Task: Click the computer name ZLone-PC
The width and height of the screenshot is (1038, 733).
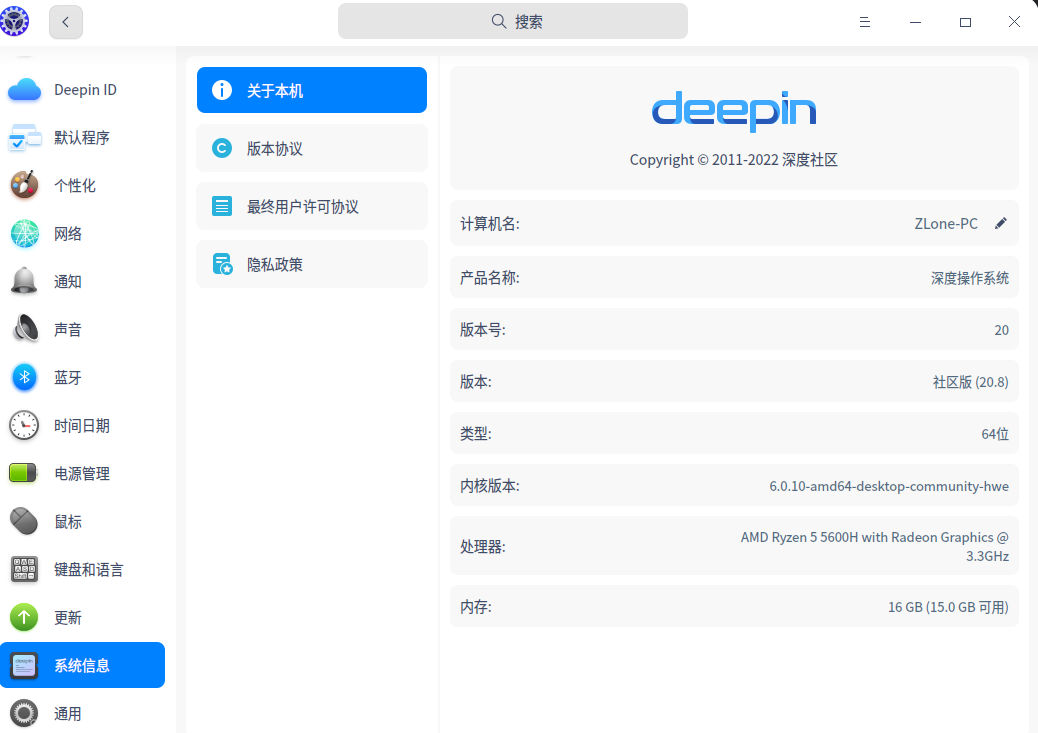Action: (946, 224)
